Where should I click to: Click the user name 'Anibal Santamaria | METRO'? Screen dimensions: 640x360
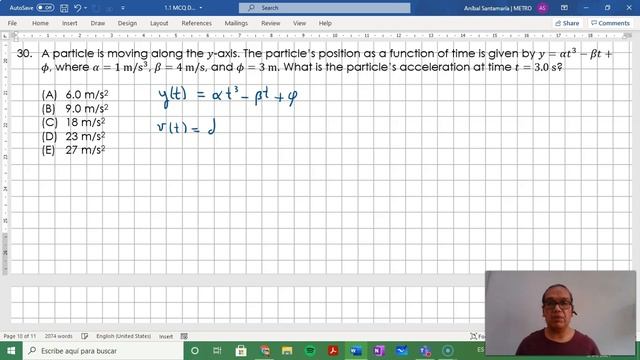pyautogui.click(x=498, y=8)
